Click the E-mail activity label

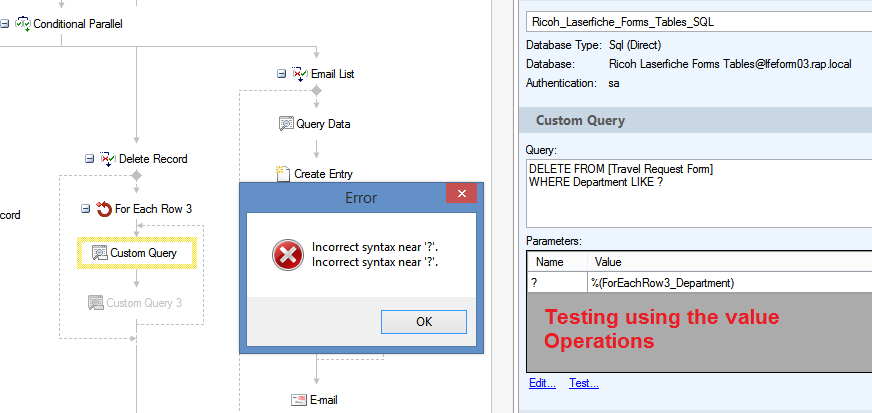tap(324, 400)
